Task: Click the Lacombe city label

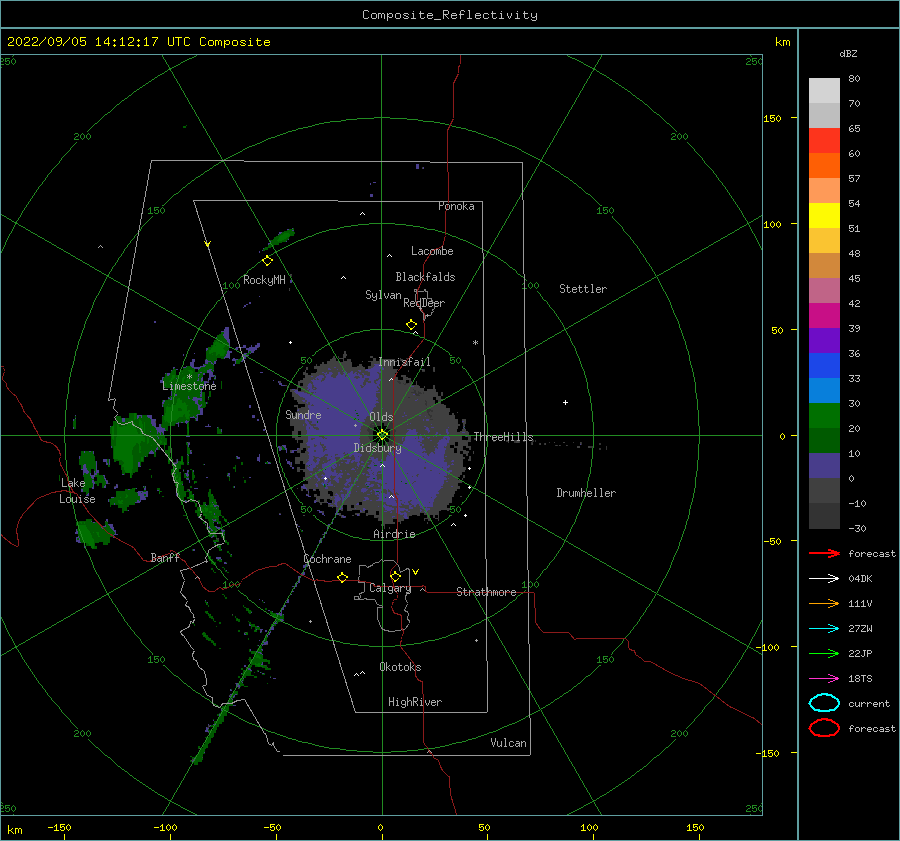Action: coord(432,251)
